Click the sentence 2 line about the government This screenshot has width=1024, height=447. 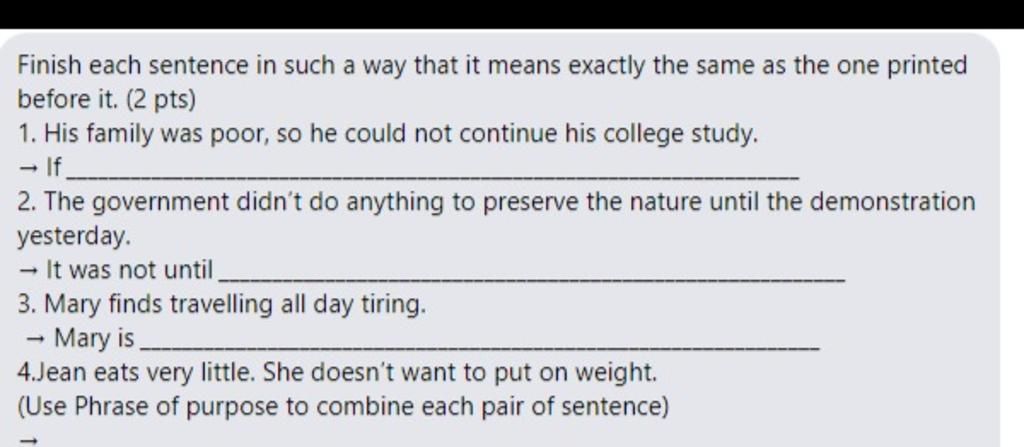tap(496, 202)
